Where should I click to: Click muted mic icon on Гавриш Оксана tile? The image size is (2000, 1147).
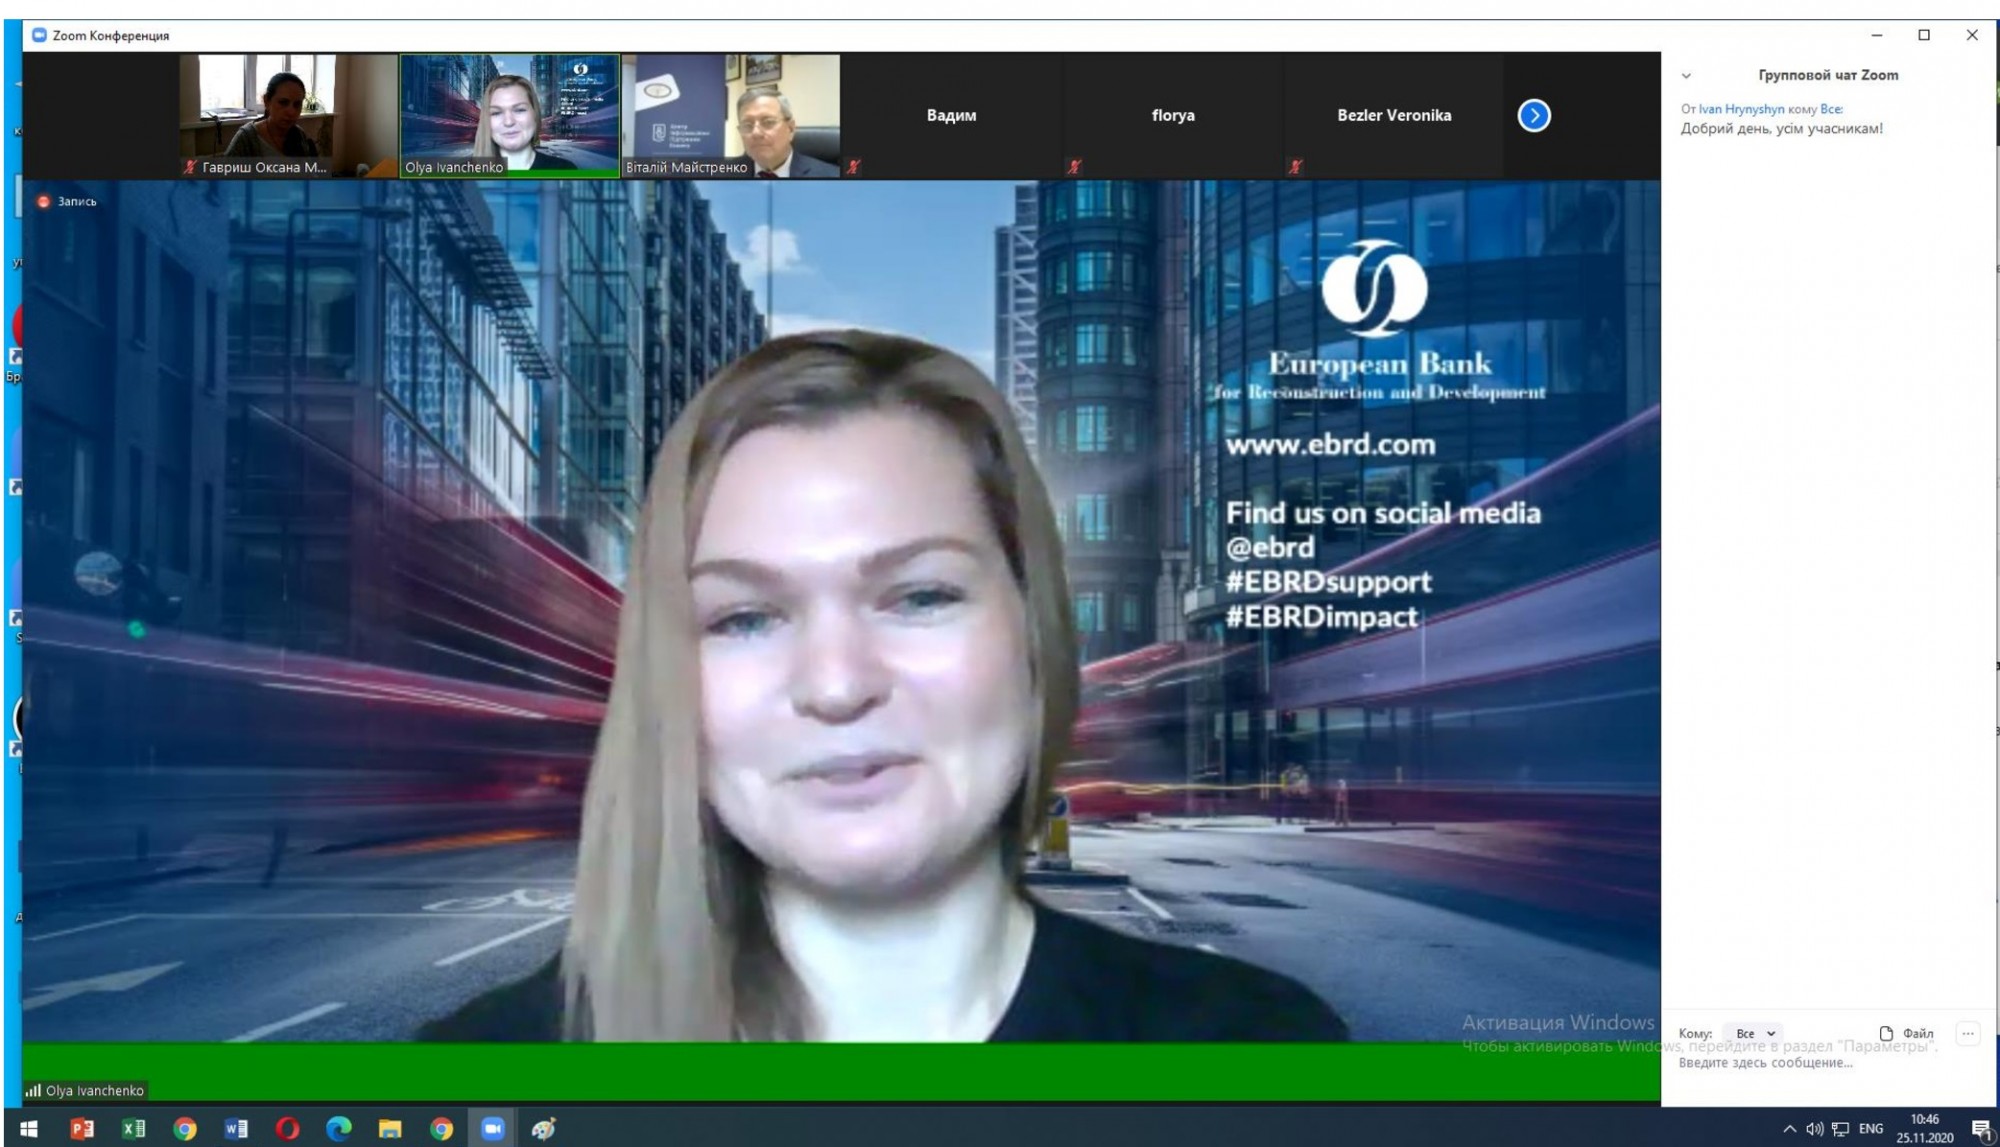[x=190, y=167]
